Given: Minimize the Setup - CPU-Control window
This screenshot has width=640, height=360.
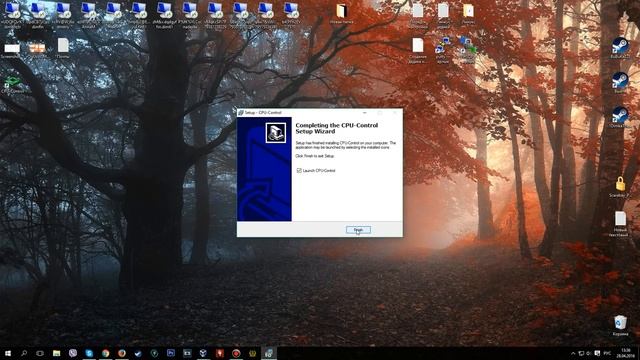Looking at the screenshot, I should [364, 113].
